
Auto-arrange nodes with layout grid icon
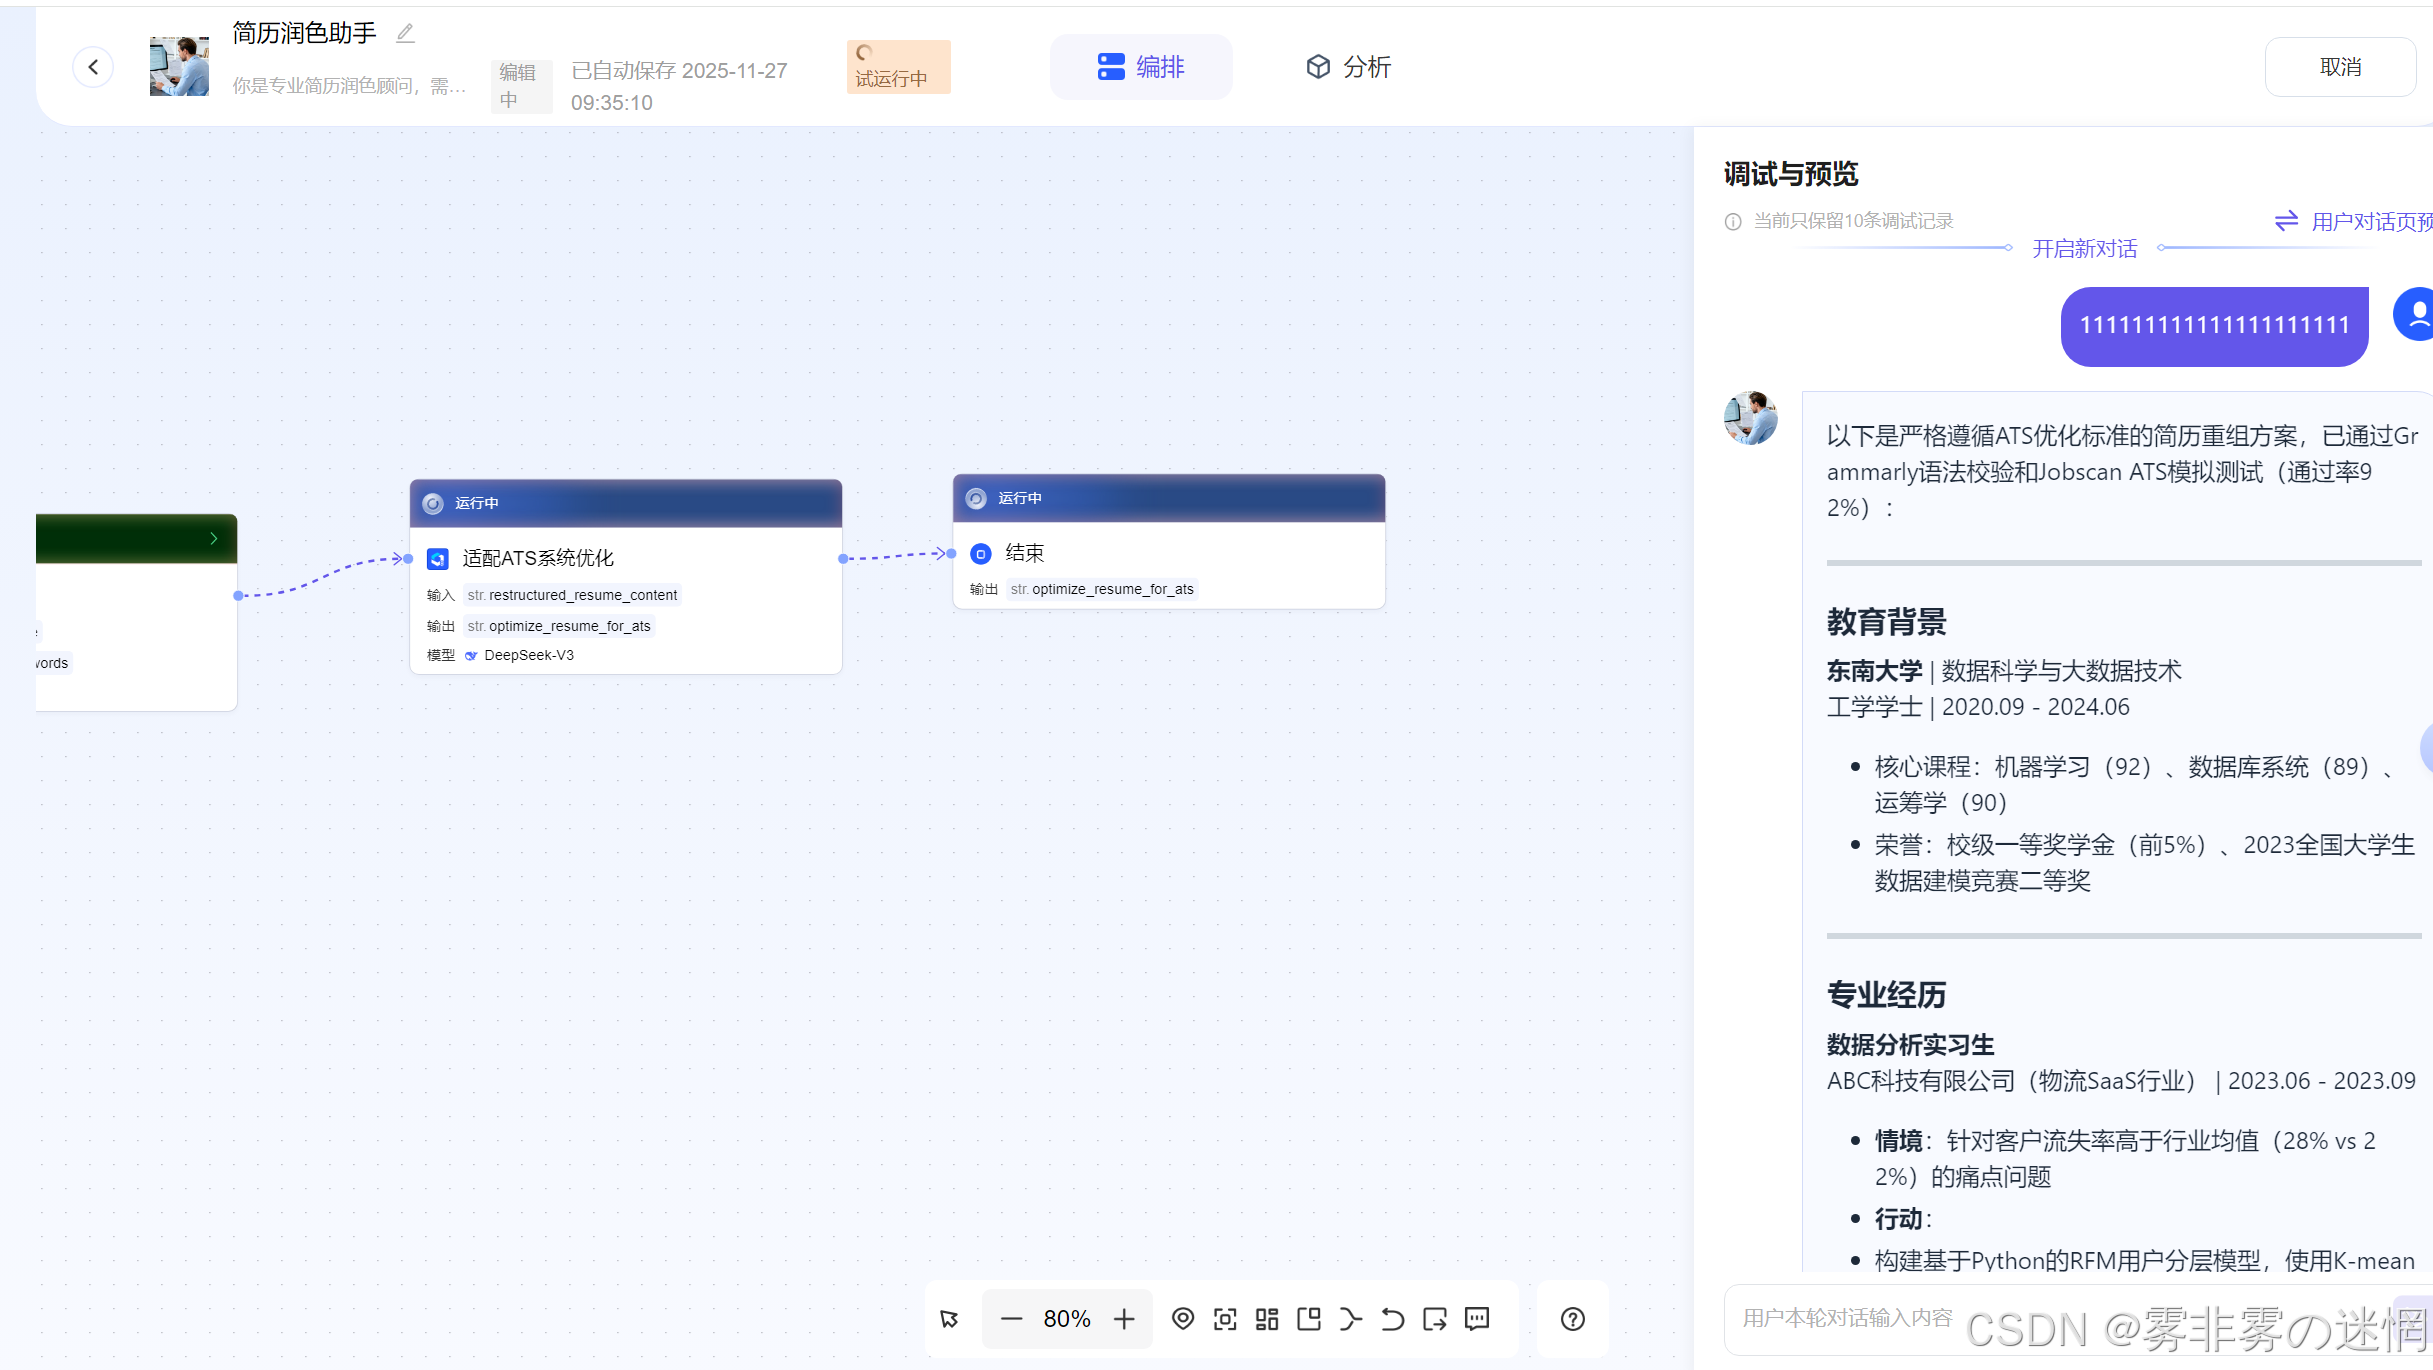(x=1267, y=1319)
